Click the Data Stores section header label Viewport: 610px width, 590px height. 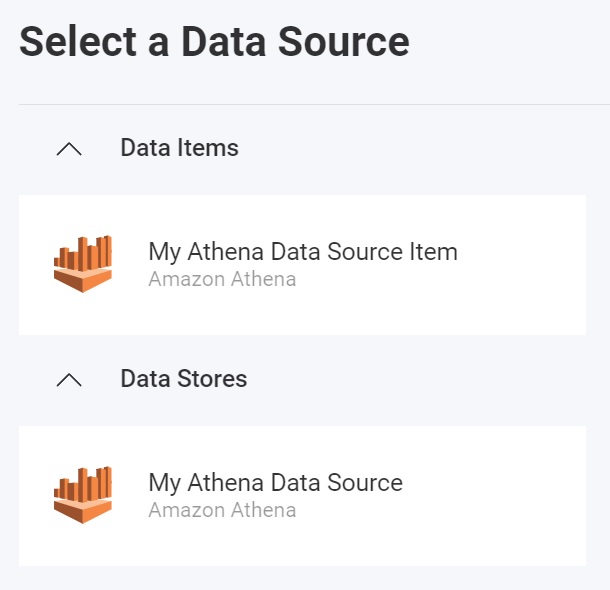point(183,379)
